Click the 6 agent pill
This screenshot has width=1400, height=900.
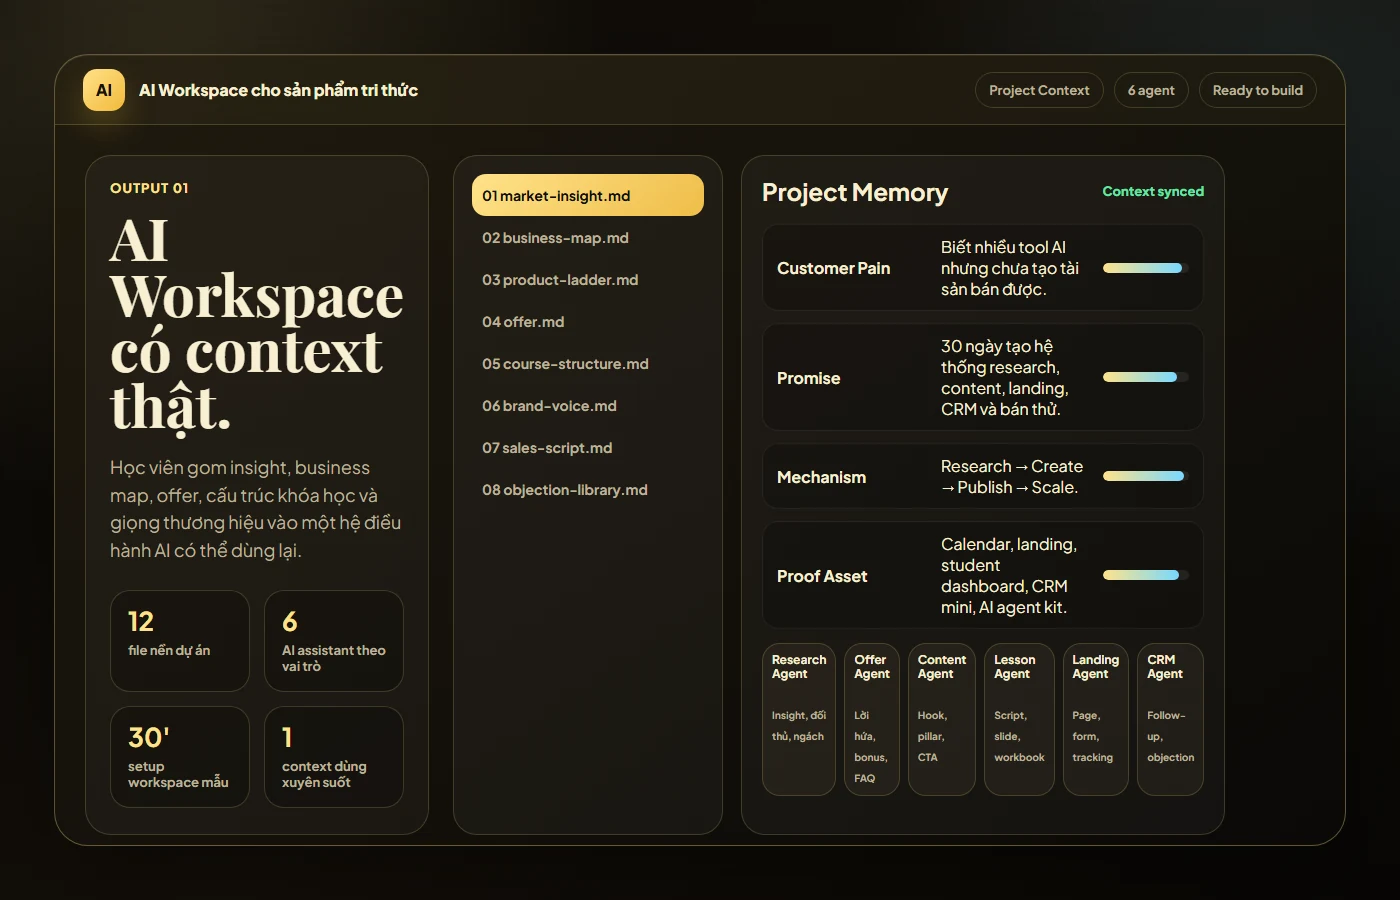tap(1151, 90)
